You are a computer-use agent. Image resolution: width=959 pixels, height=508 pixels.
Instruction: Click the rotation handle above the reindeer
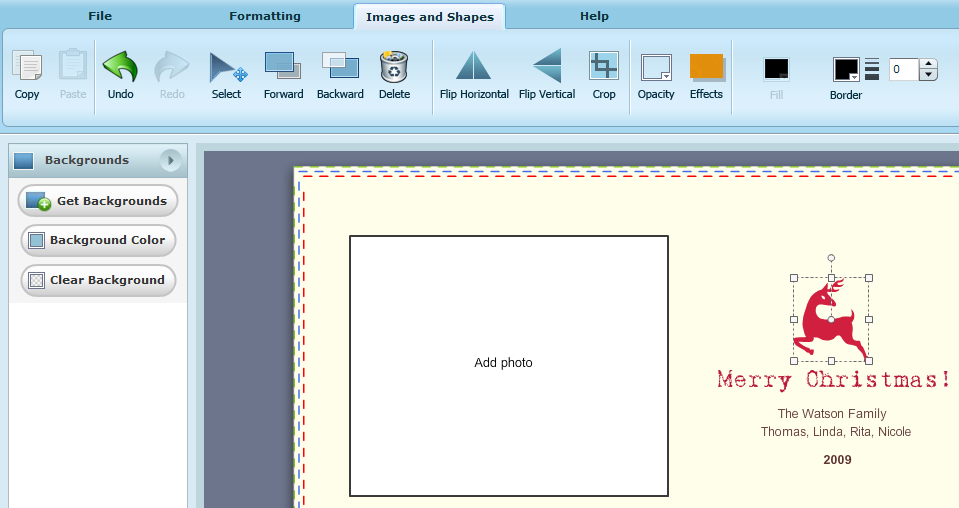point(831,258)
